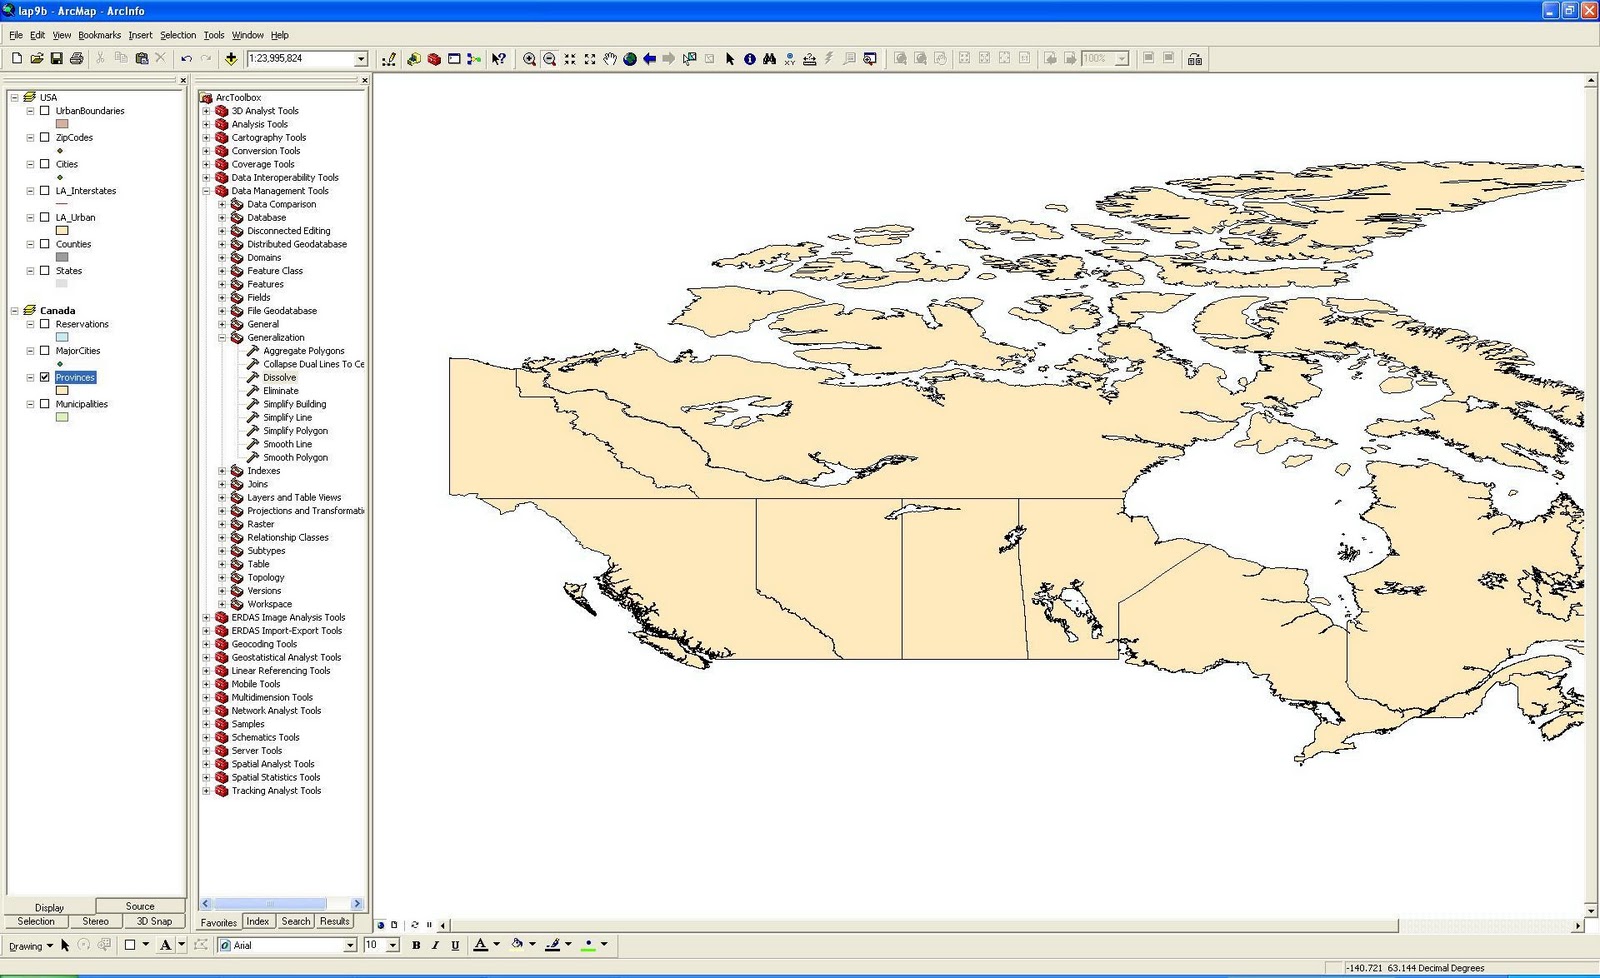1600x978 pixels.
Task: Select the Zoom In tool
Action: [529, 58]
